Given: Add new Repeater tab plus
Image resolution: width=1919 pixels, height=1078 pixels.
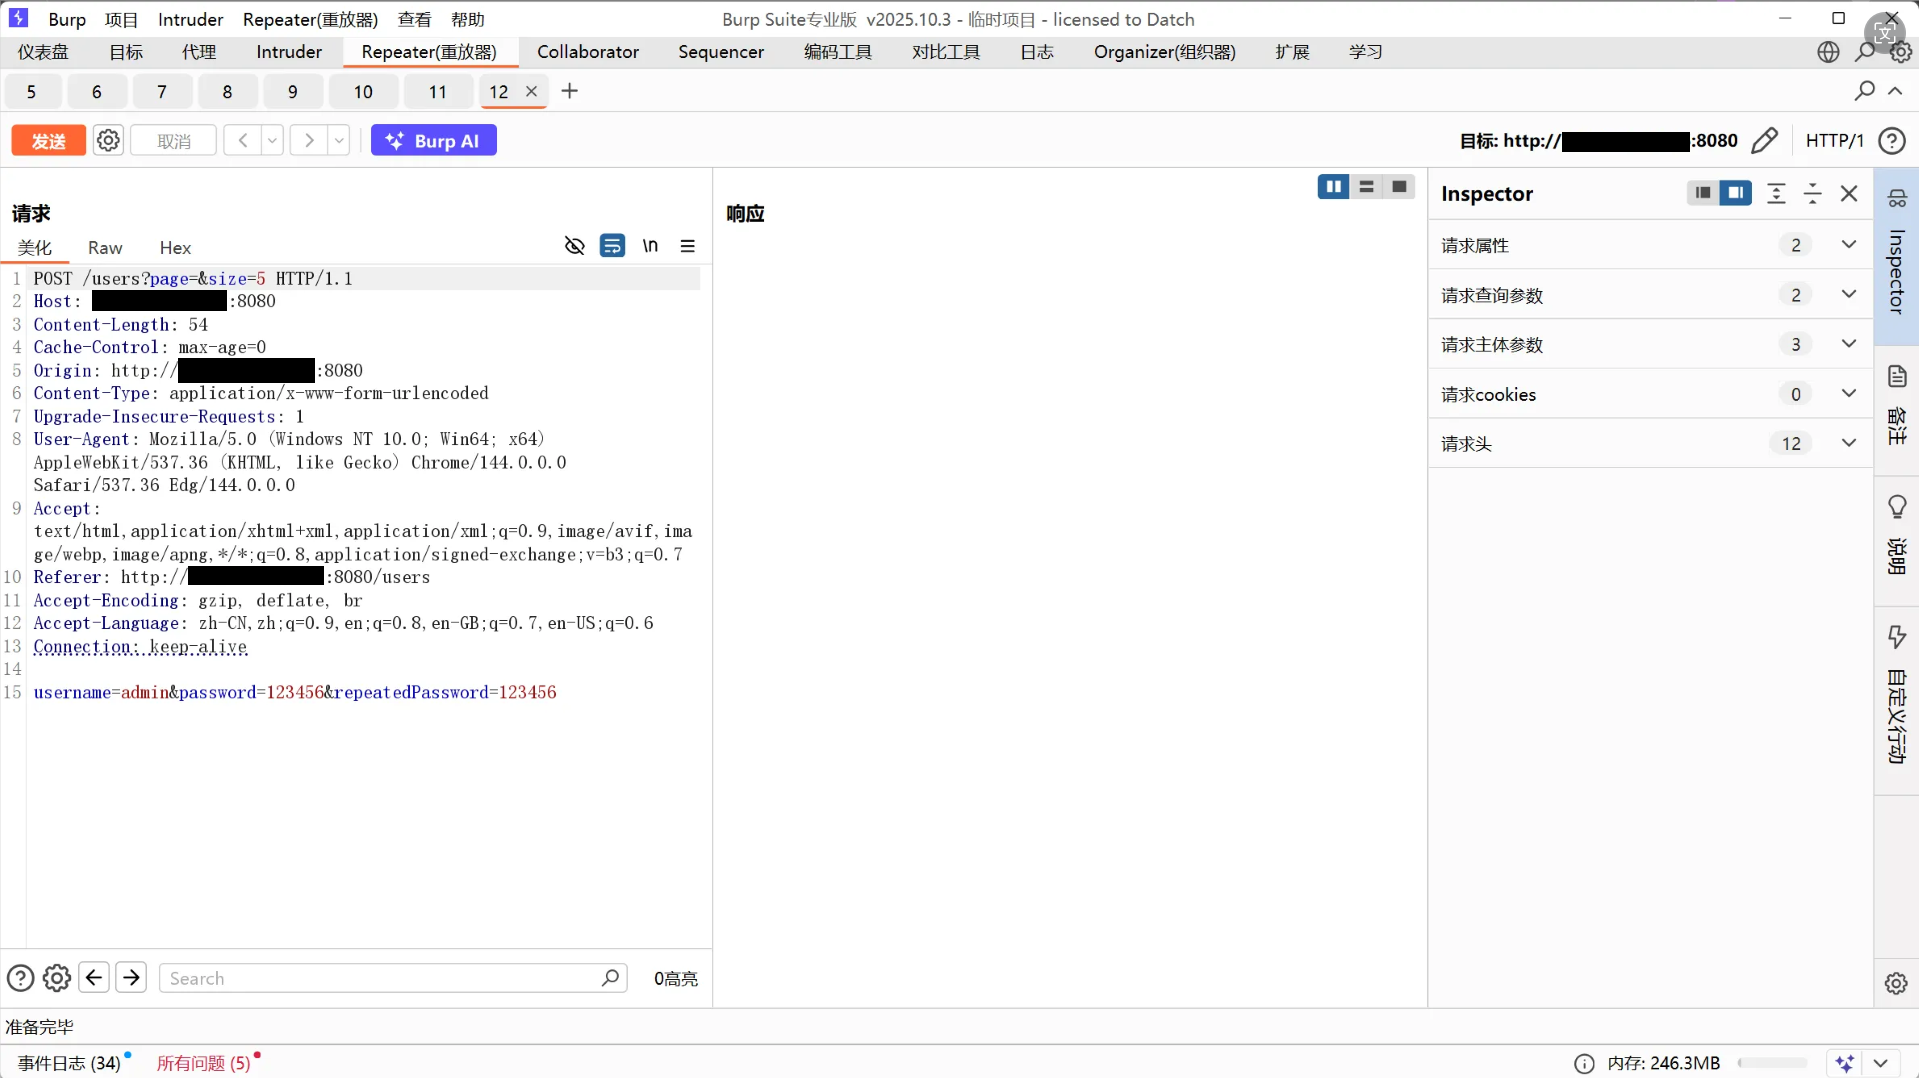Looking at the screenshot, I should 570,91.
